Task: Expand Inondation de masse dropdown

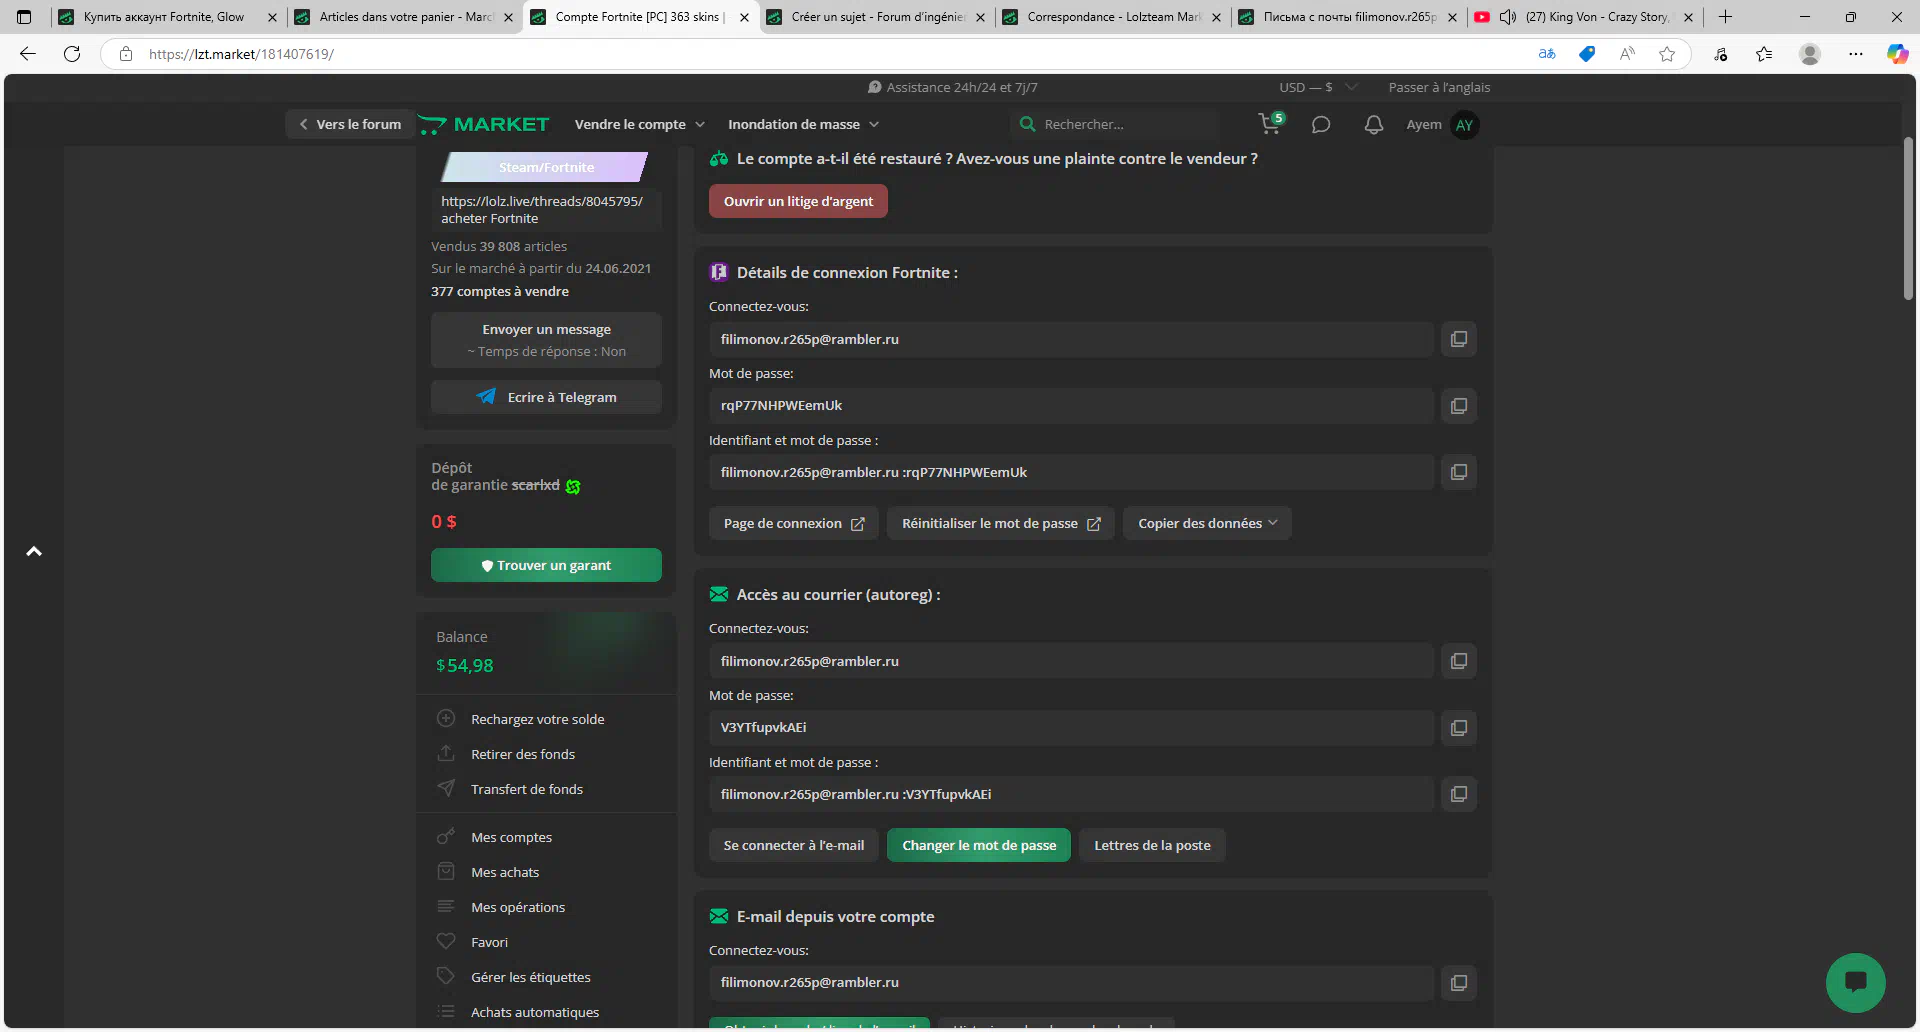Action: coord(803,124)
